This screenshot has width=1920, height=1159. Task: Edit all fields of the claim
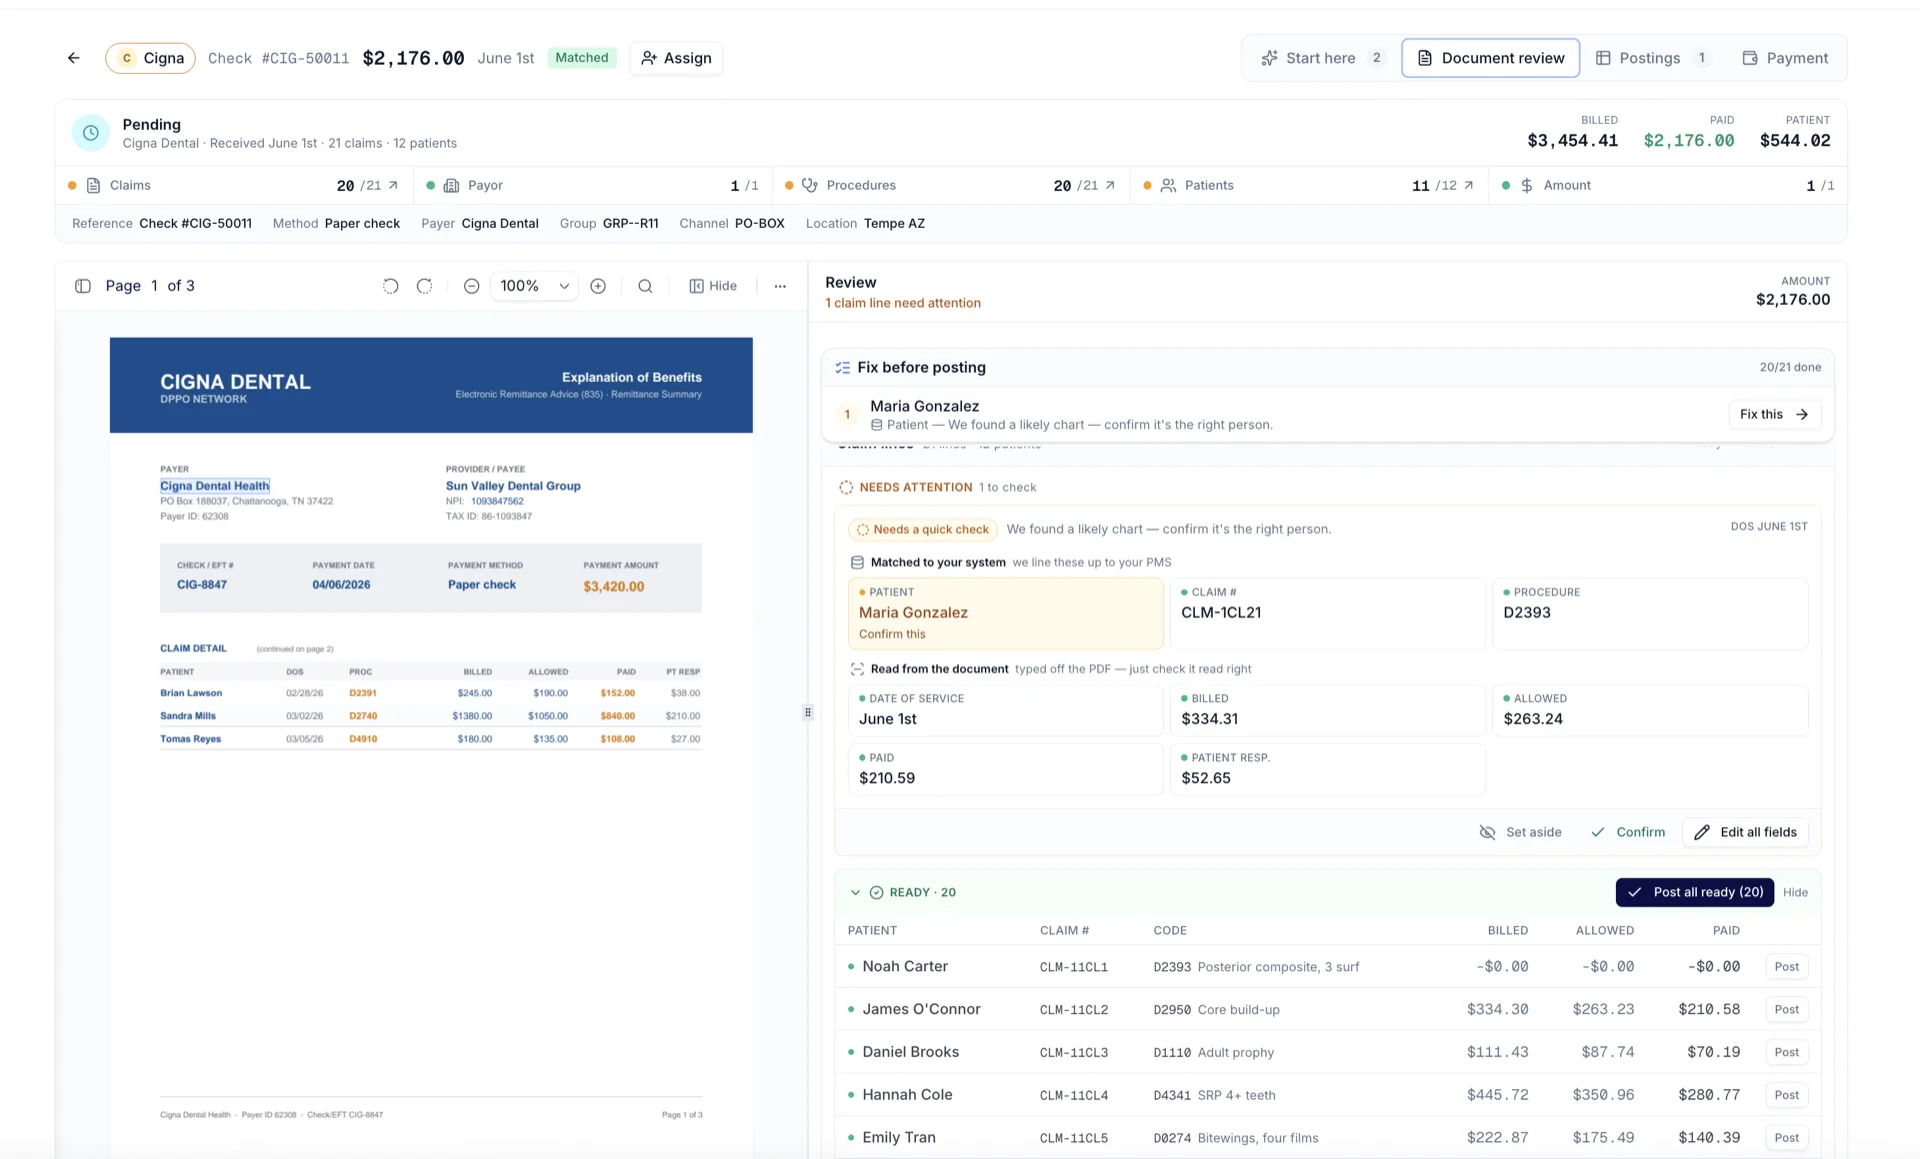1746,832
